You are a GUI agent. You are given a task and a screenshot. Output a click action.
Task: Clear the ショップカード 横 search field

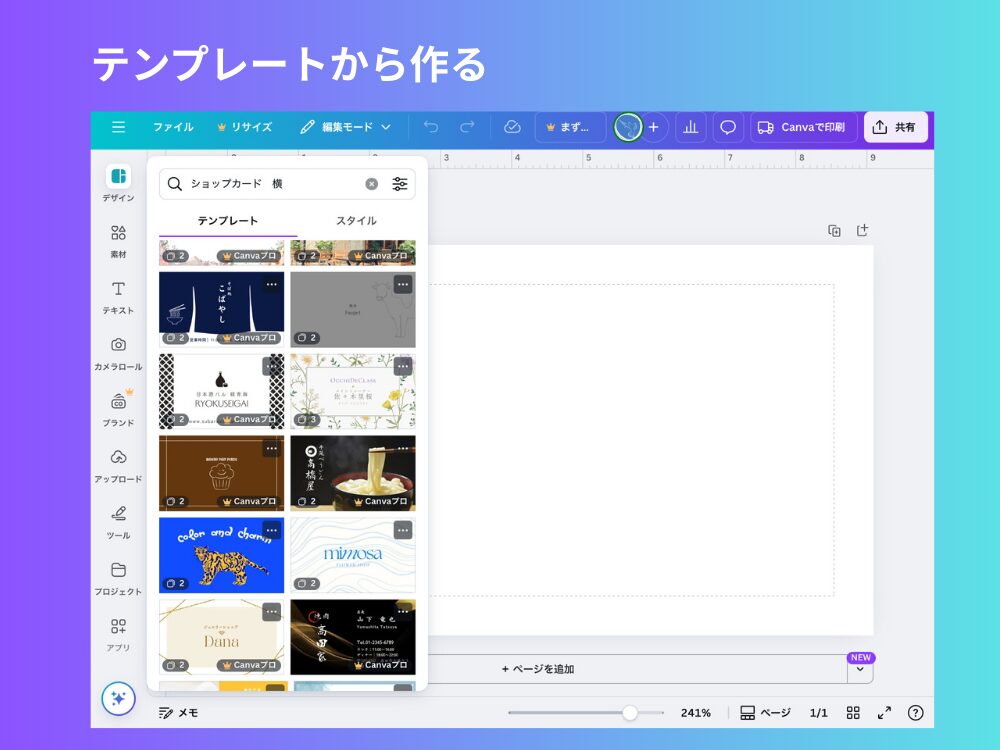pos(370,183)
